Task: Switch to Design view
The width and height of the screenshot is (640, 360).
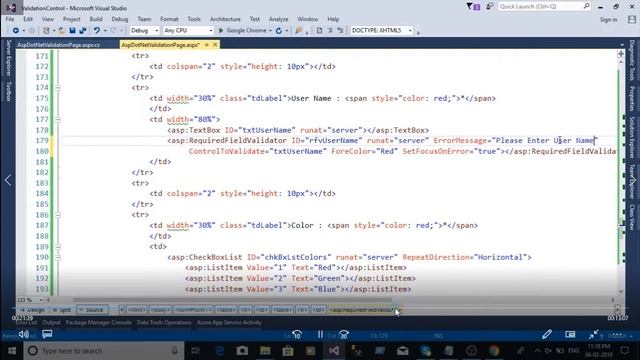Action: pyautogui.click(x=33, y=310)
